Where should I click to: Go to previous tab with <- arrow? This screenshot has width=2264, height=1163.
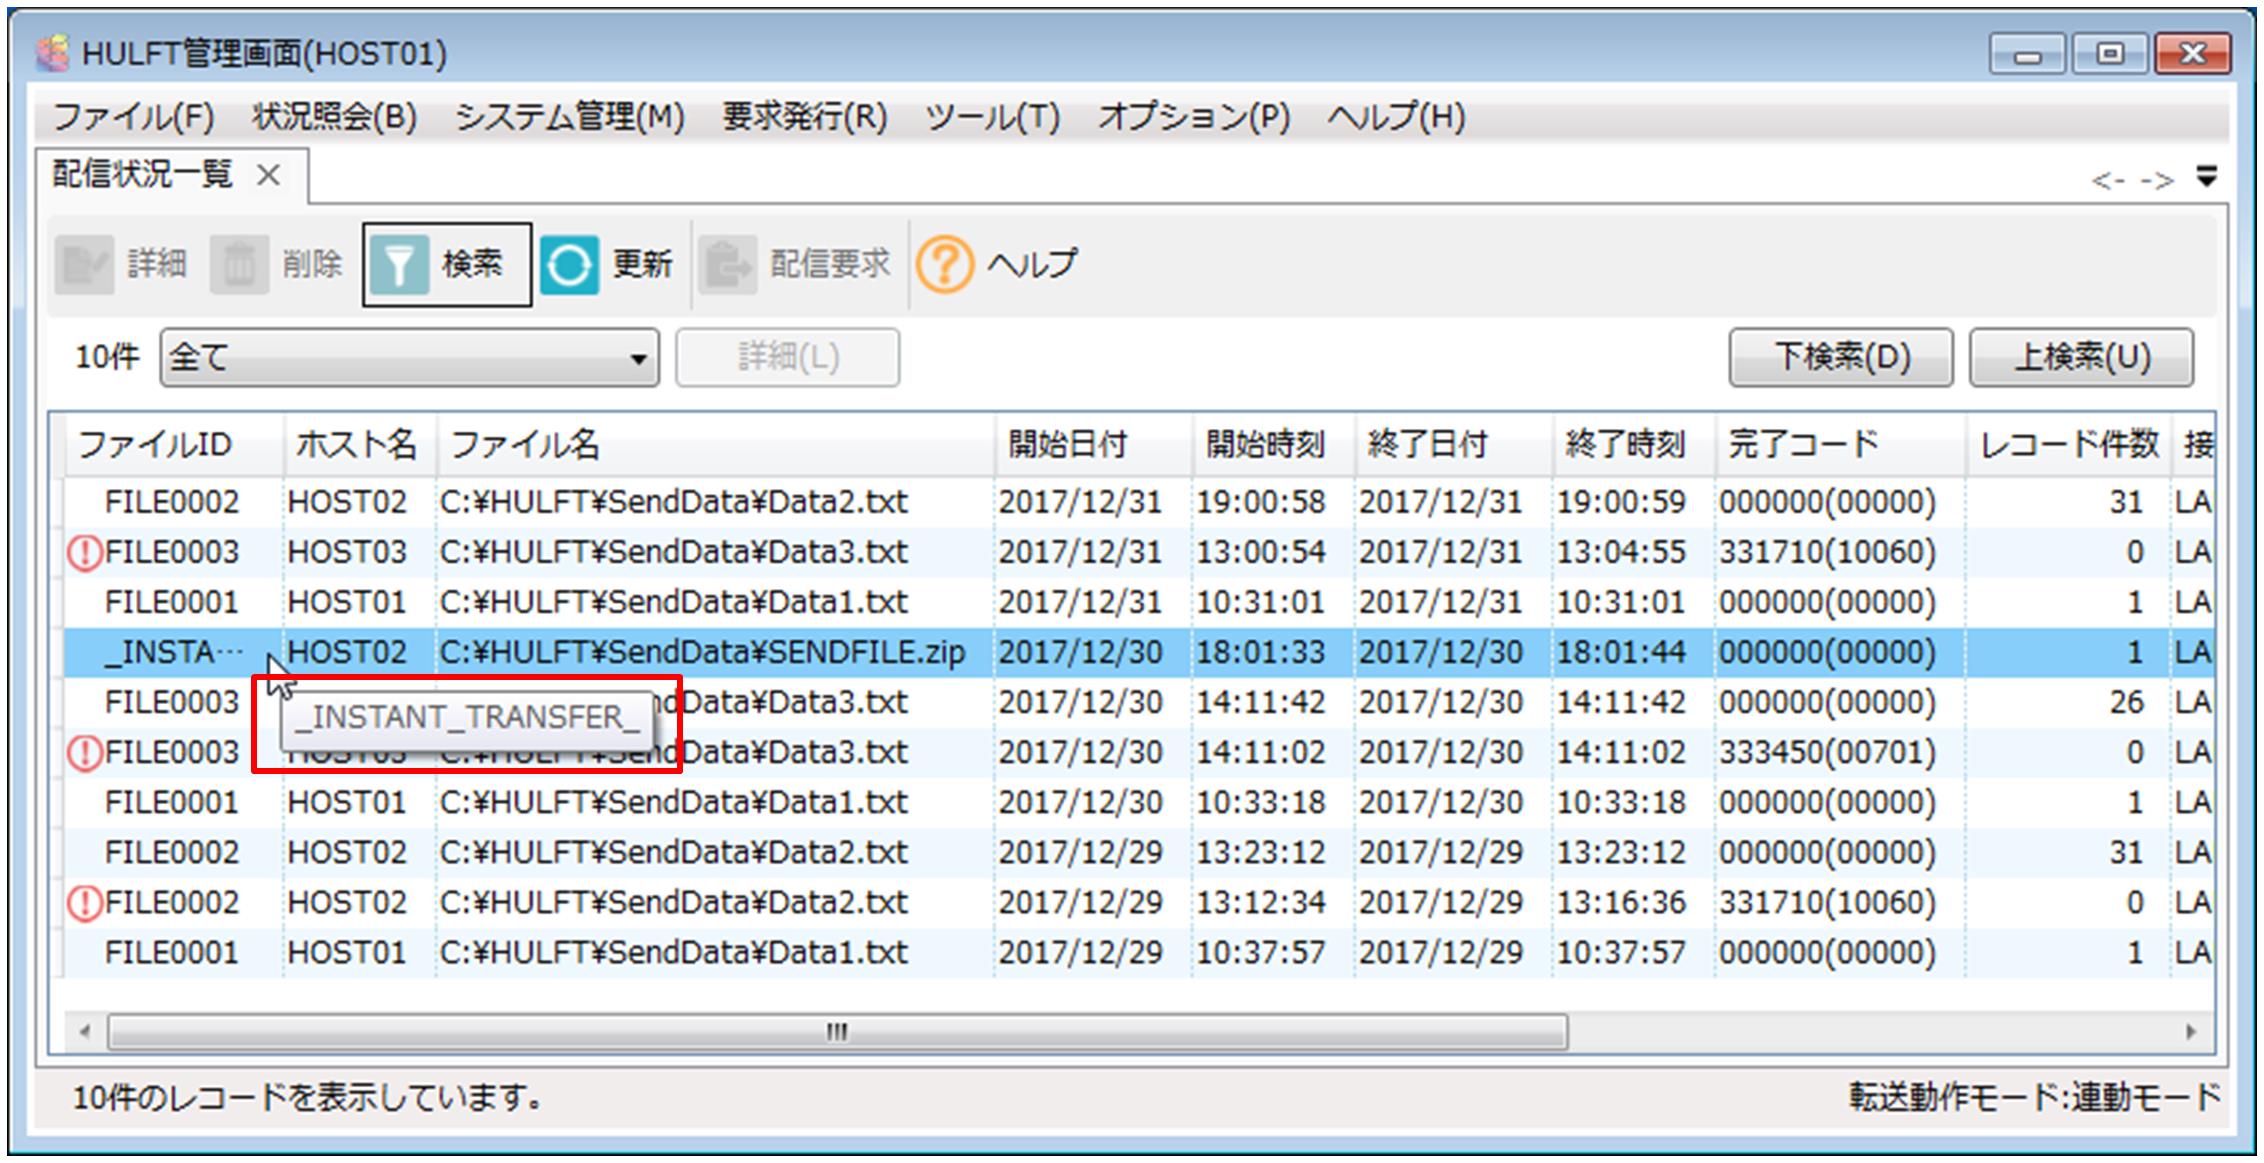tap(2108, 180)
